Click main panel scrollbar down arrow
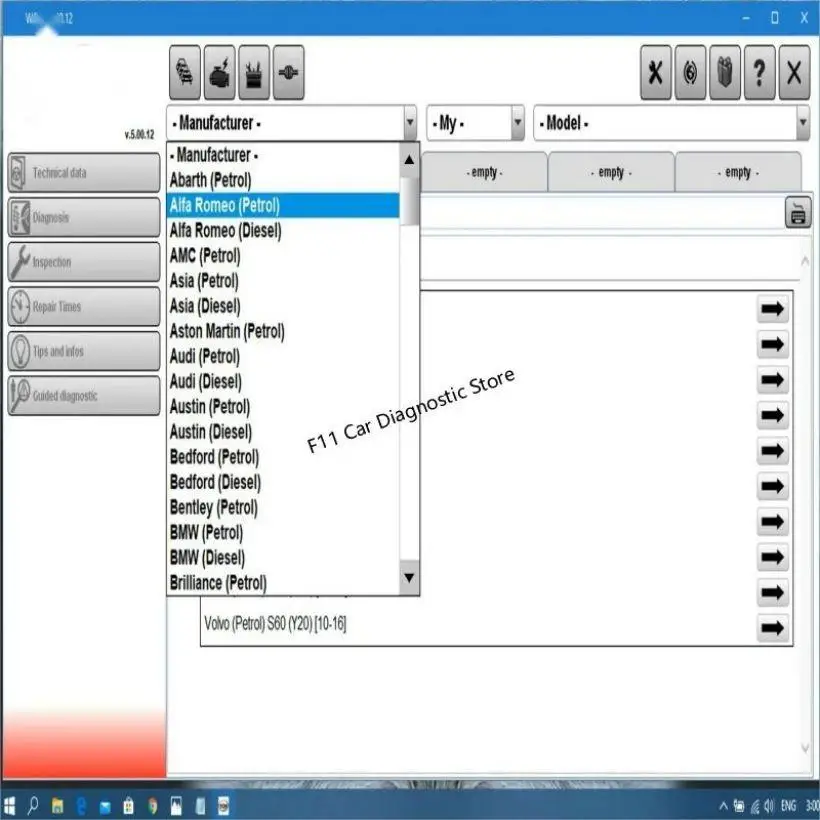820x820 pixels. (x=805, y=748)
